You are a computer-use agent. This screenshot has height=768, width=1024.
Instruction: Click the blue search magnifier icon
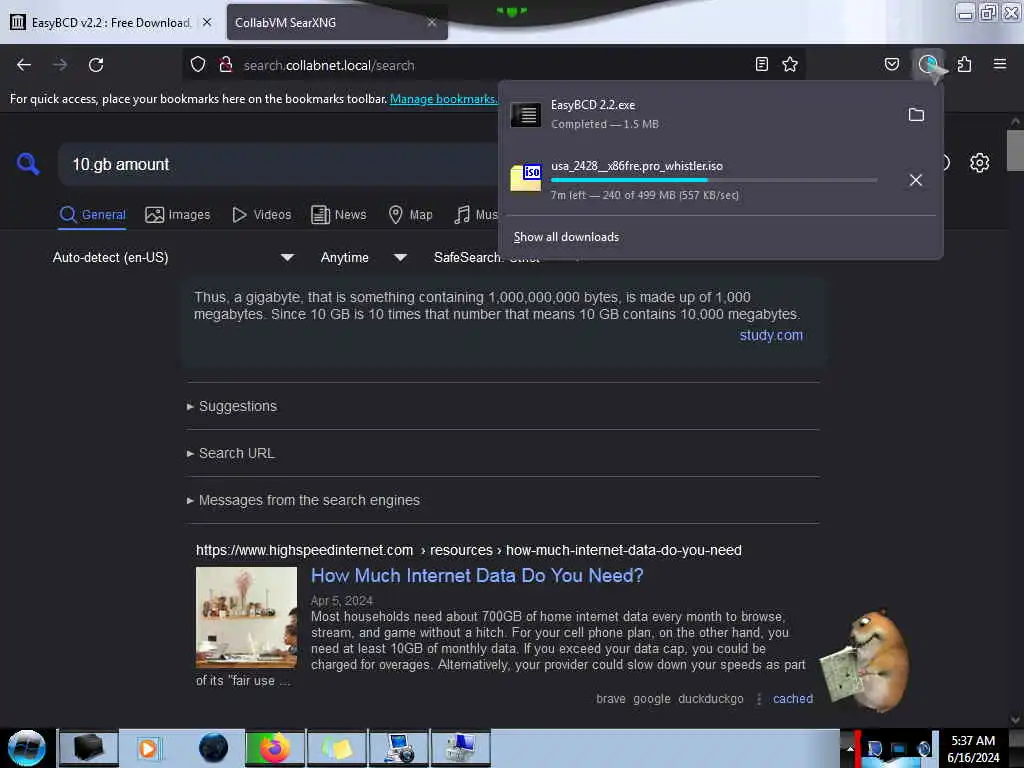coord(28,163)
